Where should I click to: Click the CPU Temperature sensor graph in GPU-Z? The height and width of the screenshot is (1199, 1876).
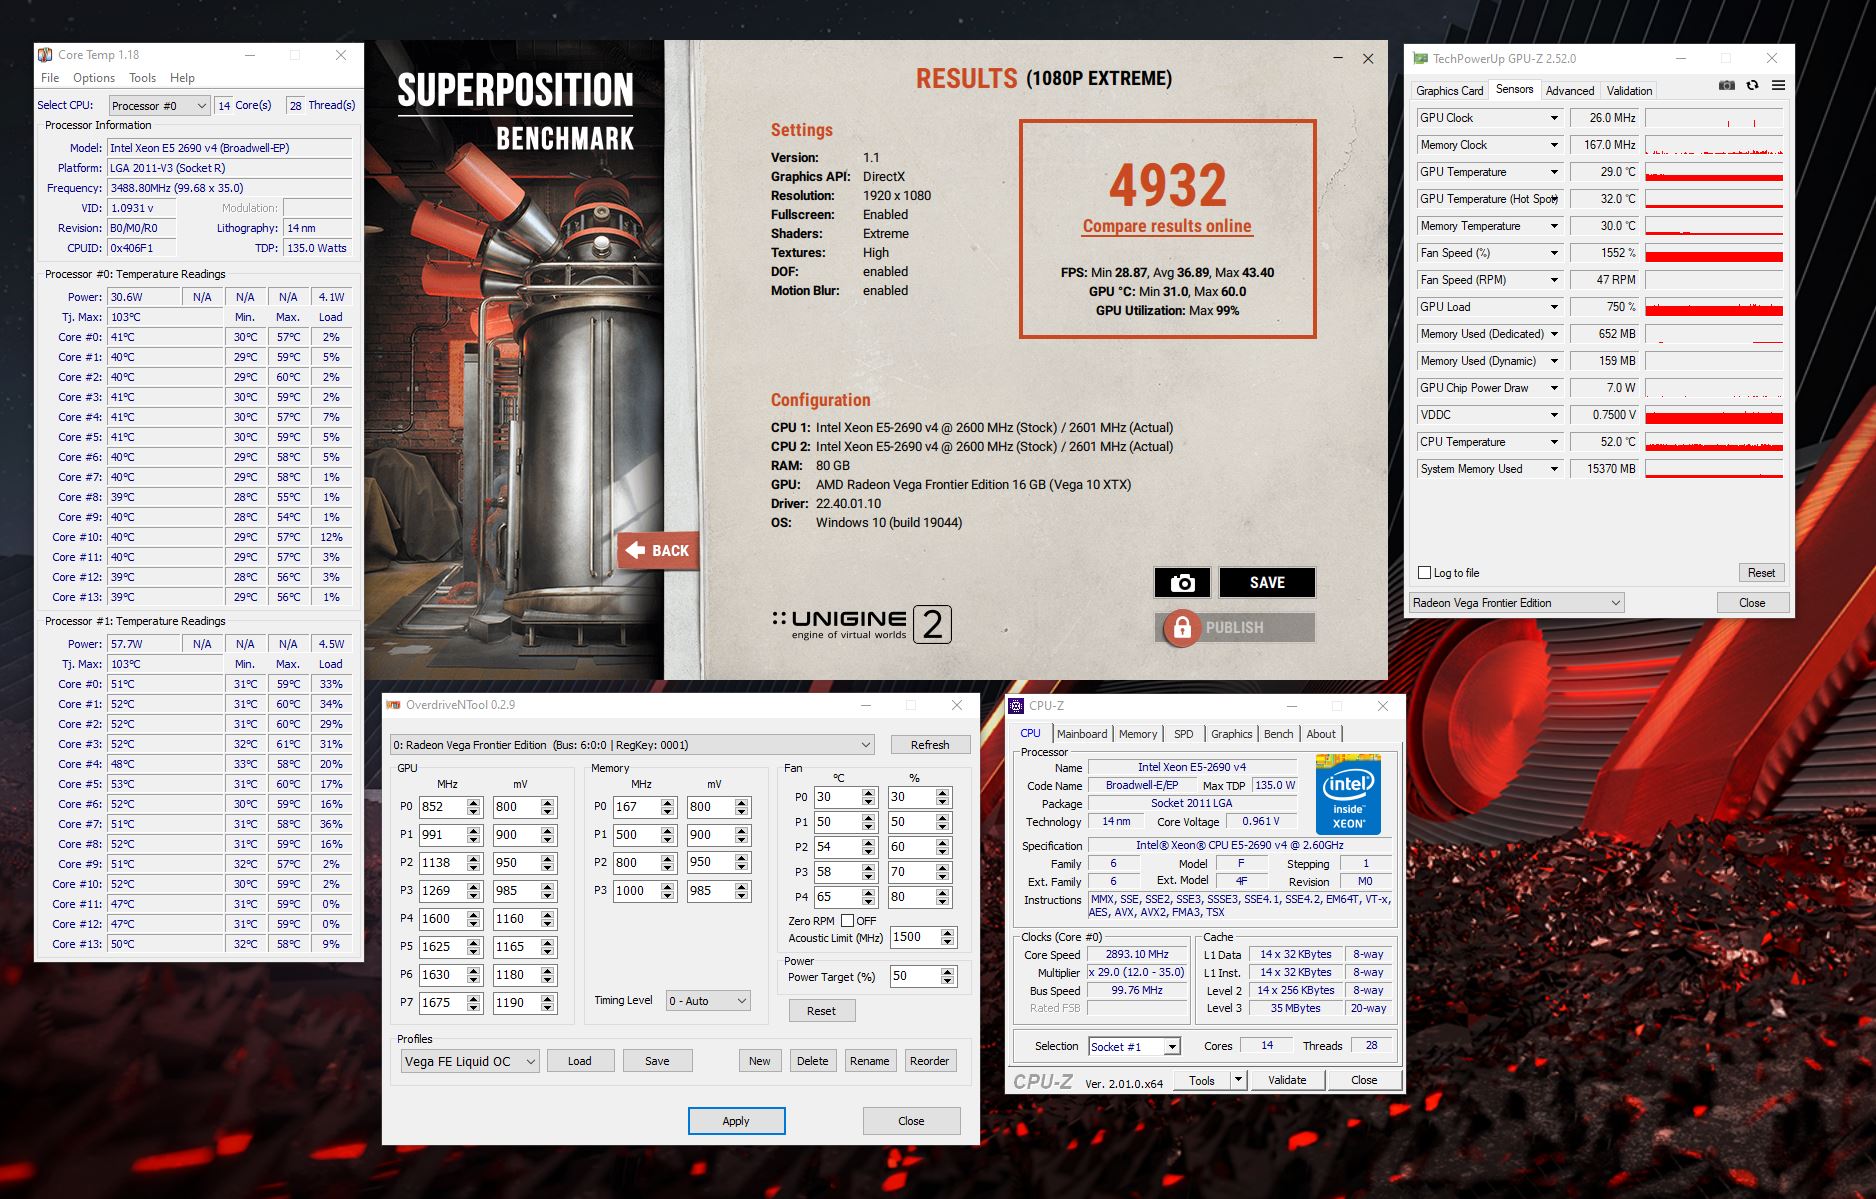1714,442
